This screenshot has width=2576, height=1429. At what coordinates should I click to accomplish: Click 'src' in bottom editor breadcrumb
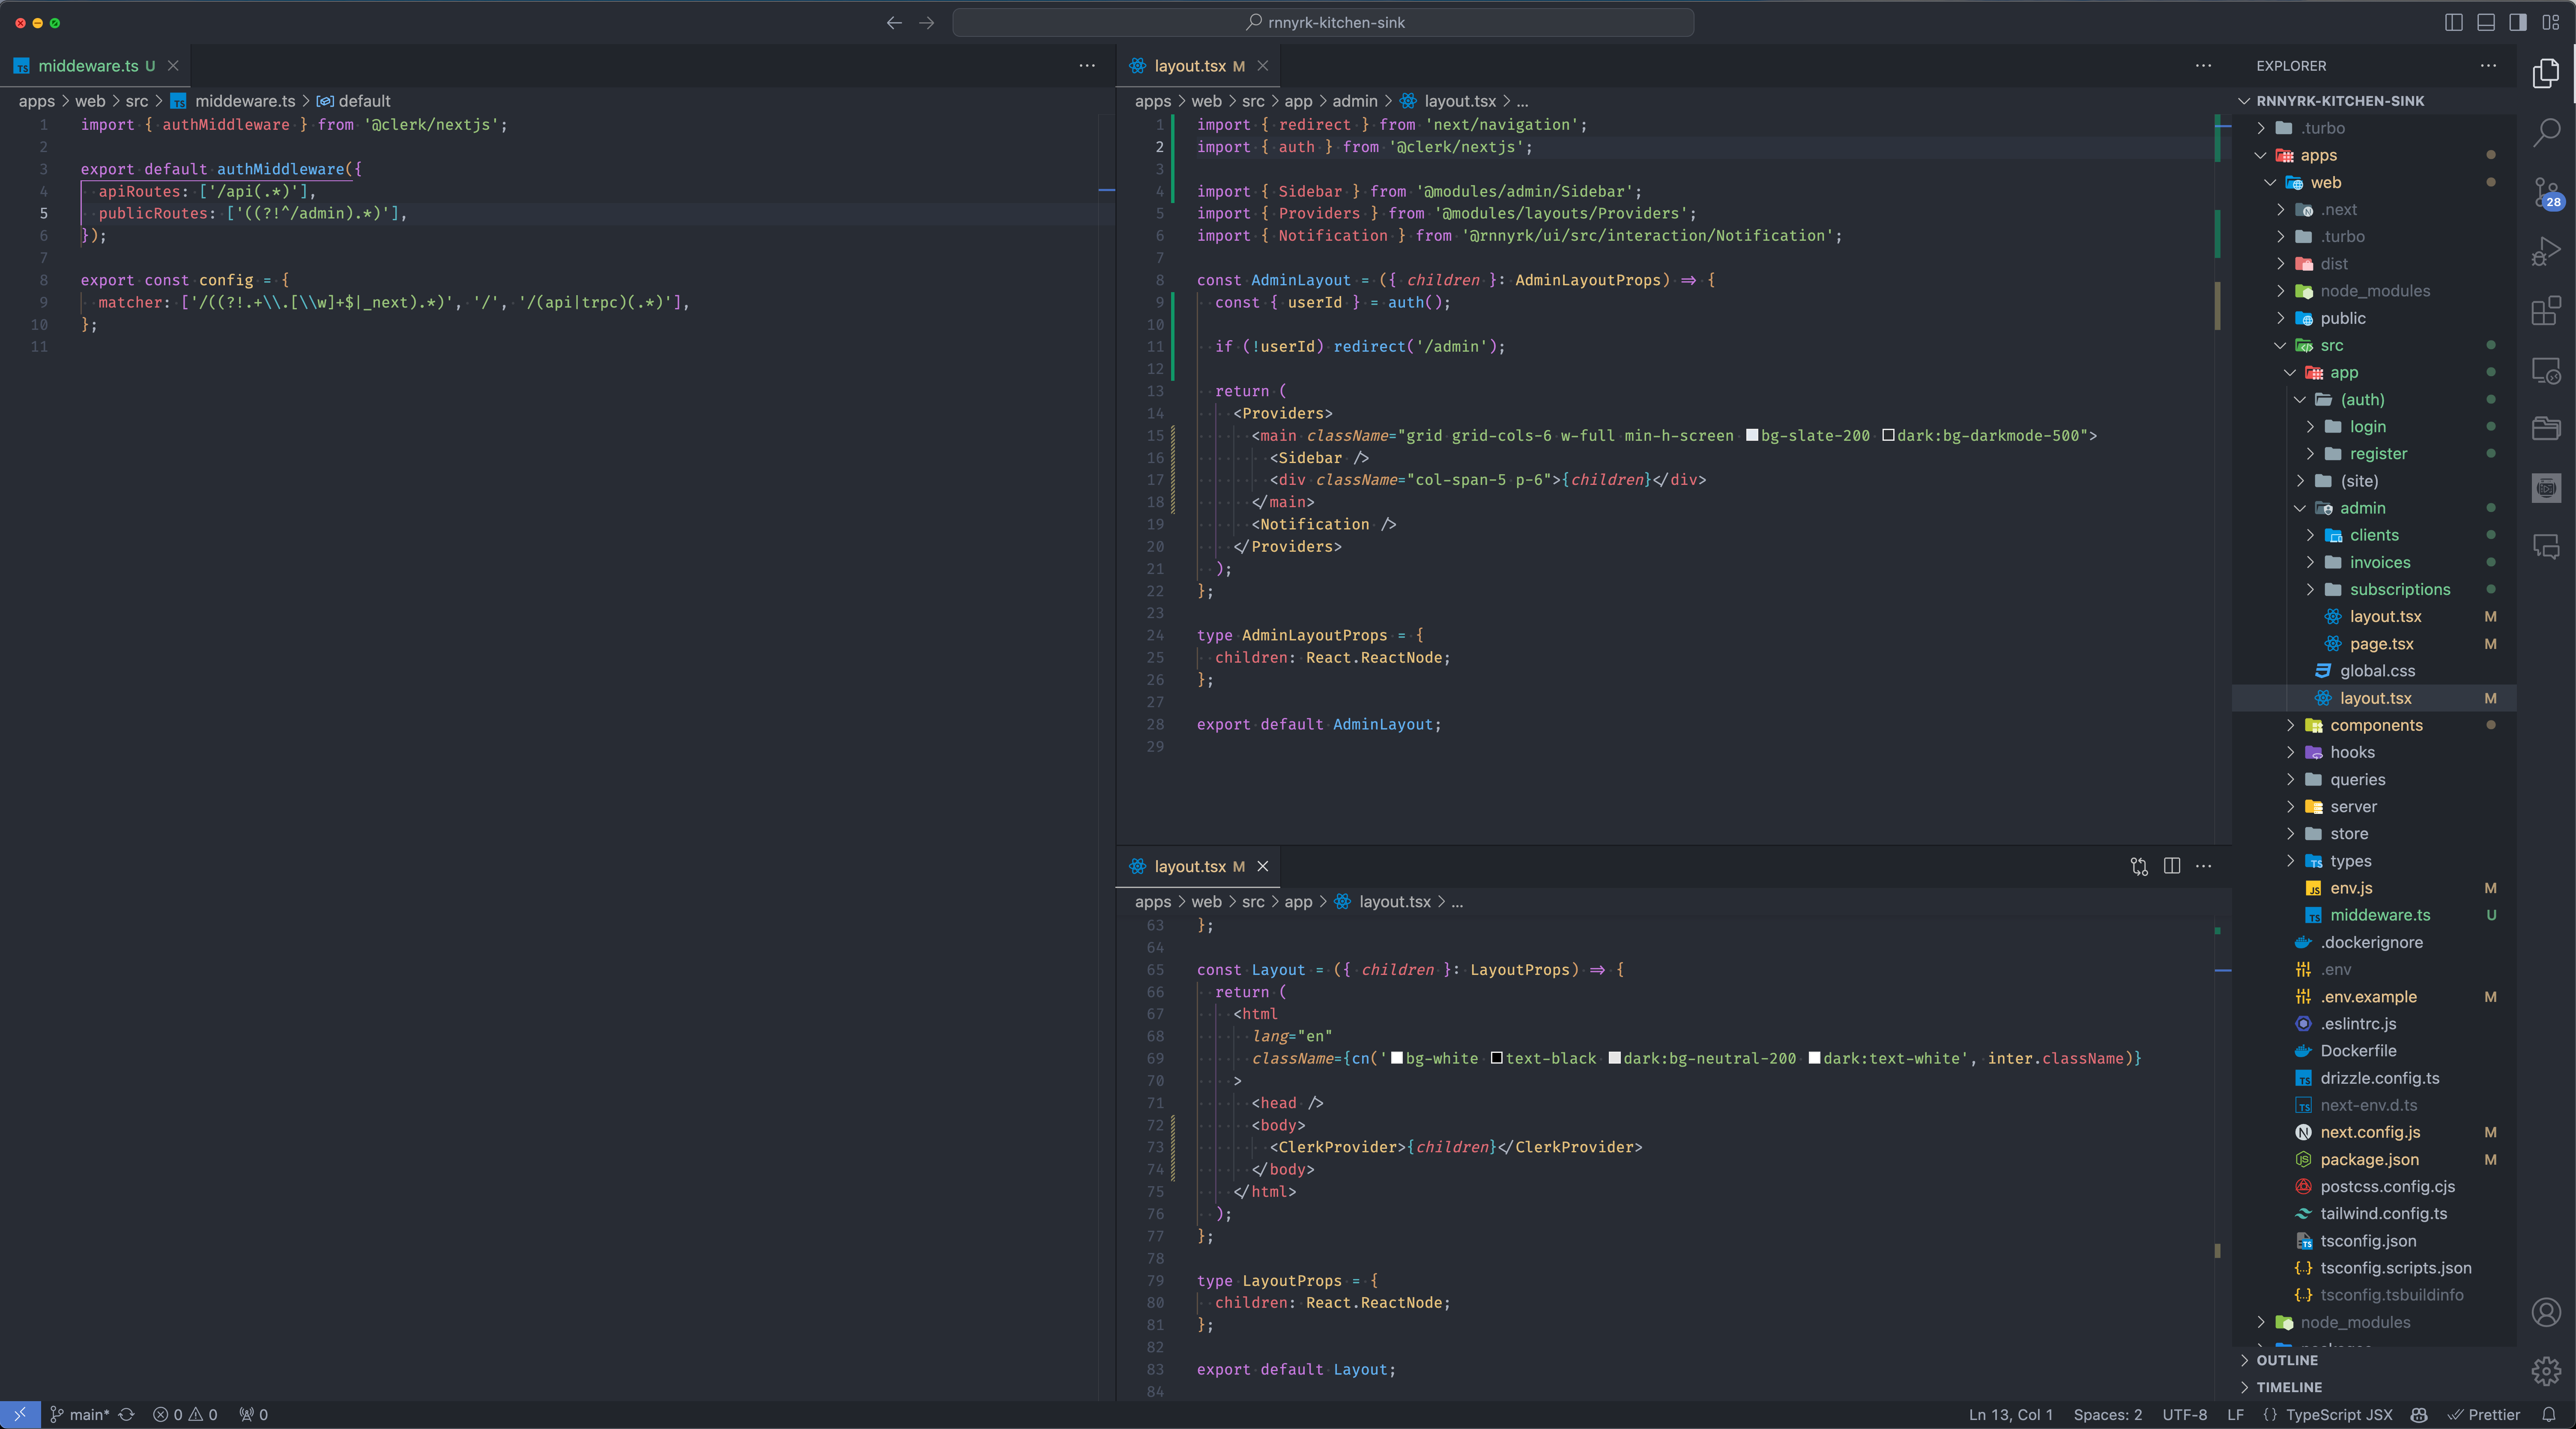1253,902
